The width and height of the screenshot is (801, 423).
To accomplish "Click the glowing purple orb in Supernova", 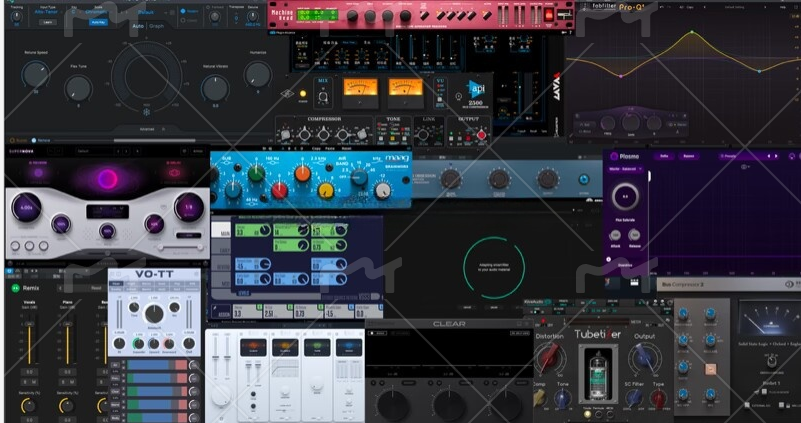I will (x=107, y=178).
